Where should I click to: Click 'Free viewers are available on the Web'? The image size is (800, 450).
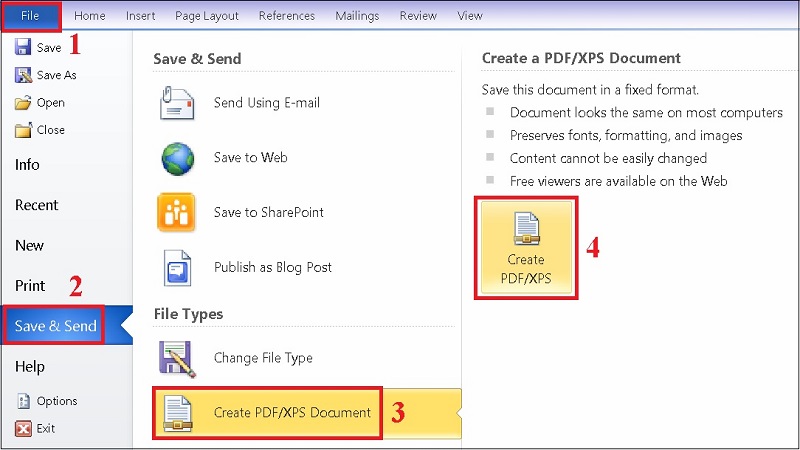tap(618, 181)
